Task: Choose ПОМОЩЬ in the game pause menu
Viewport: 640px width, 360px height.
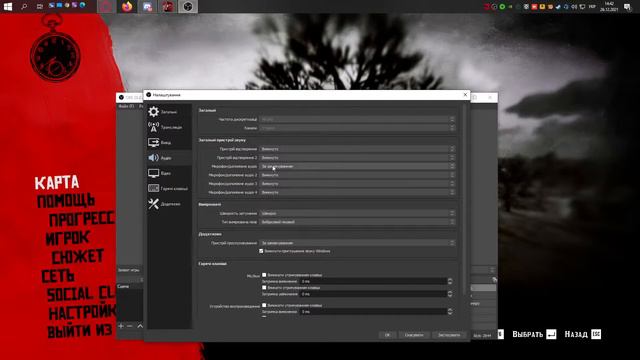Action: [66, 200]
